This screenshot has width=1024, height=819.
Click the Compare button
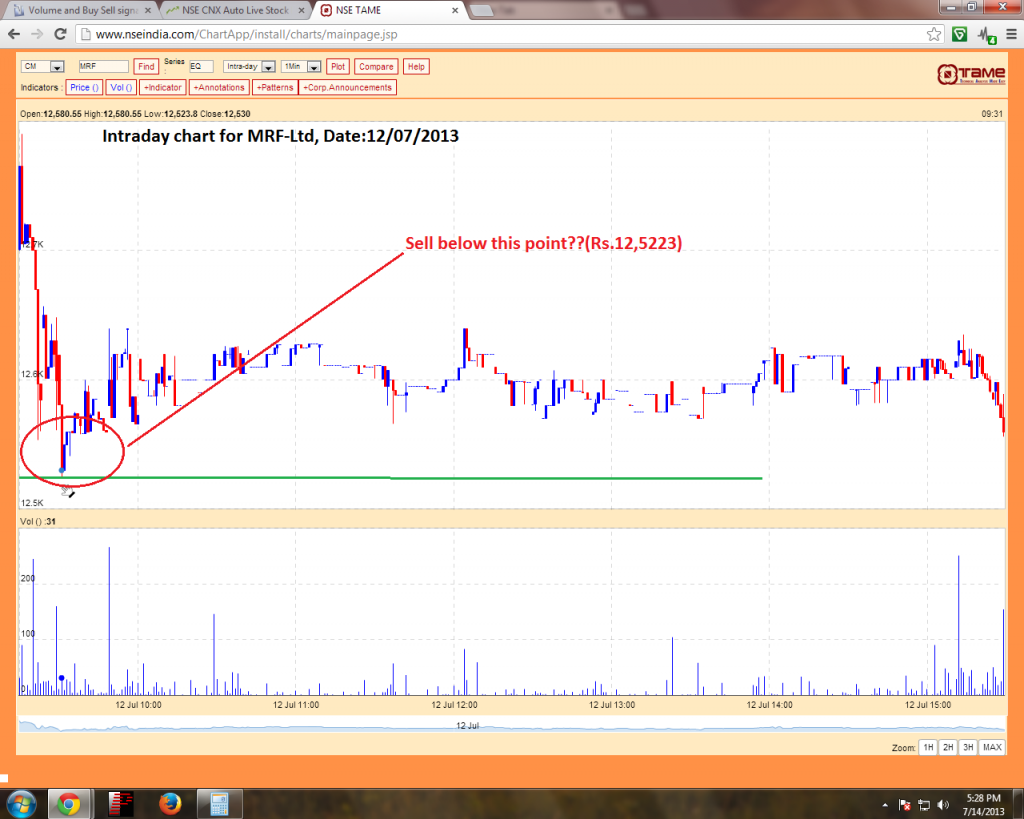pos(376,67)
